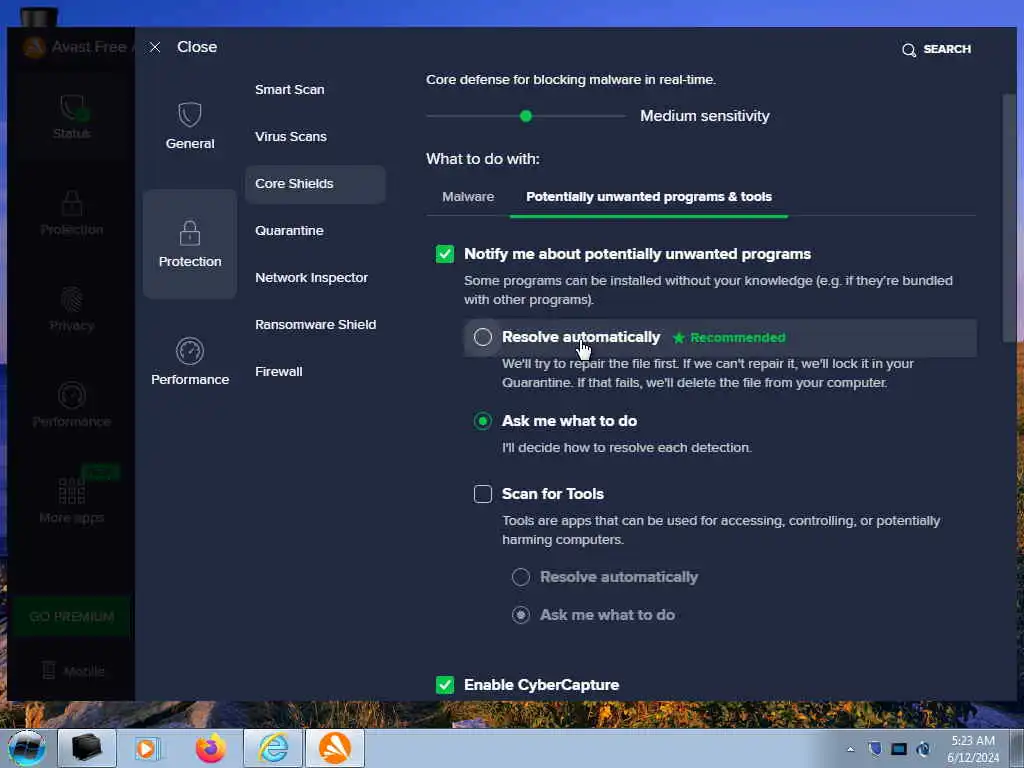The width and height of the screenshot is (1024, 768).
Task: Select the General shield icon
Action: pyautogui.click(x=189, y=114)
